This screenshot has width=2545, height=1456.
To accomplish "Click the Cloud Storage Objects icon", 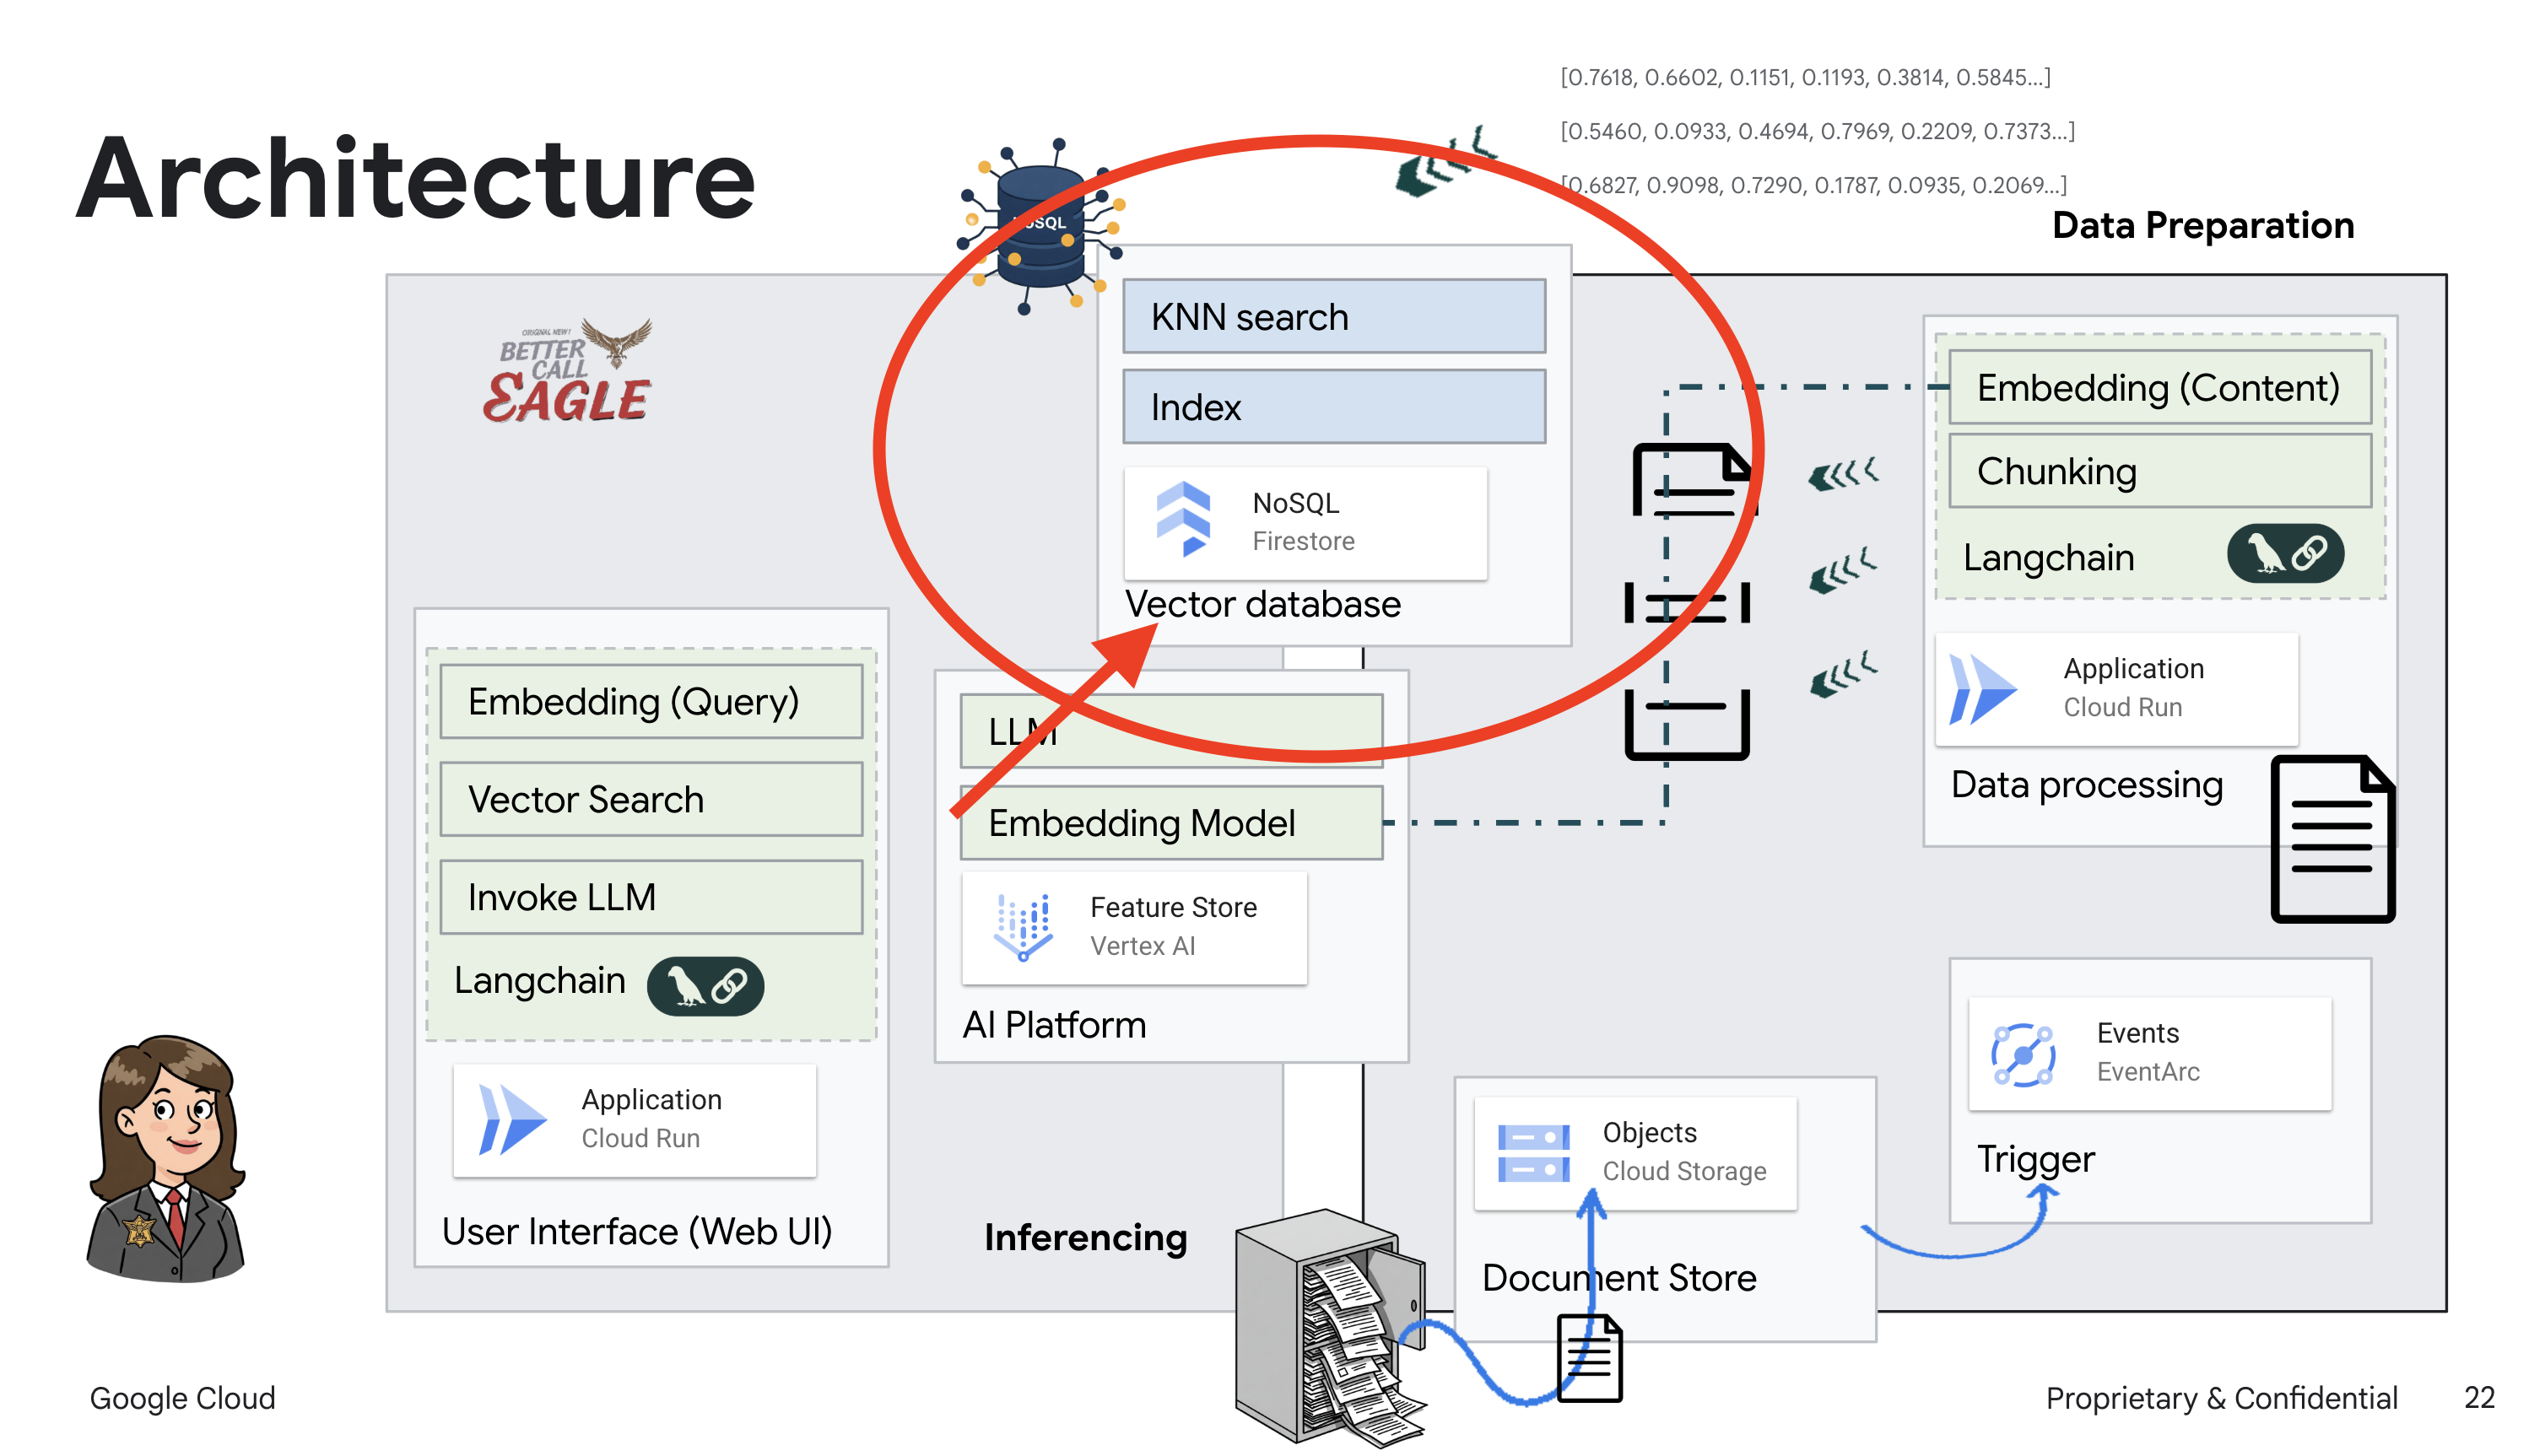I will 1533,1152.
